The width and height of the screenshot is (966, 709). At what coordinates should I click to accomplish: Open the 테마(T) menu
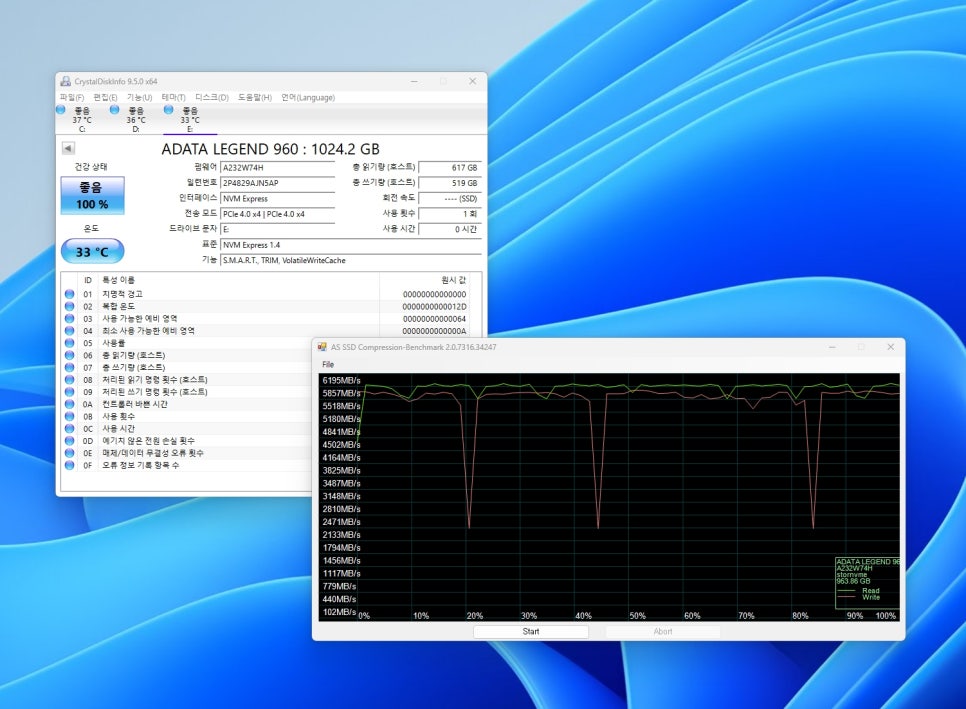point(173,97)
